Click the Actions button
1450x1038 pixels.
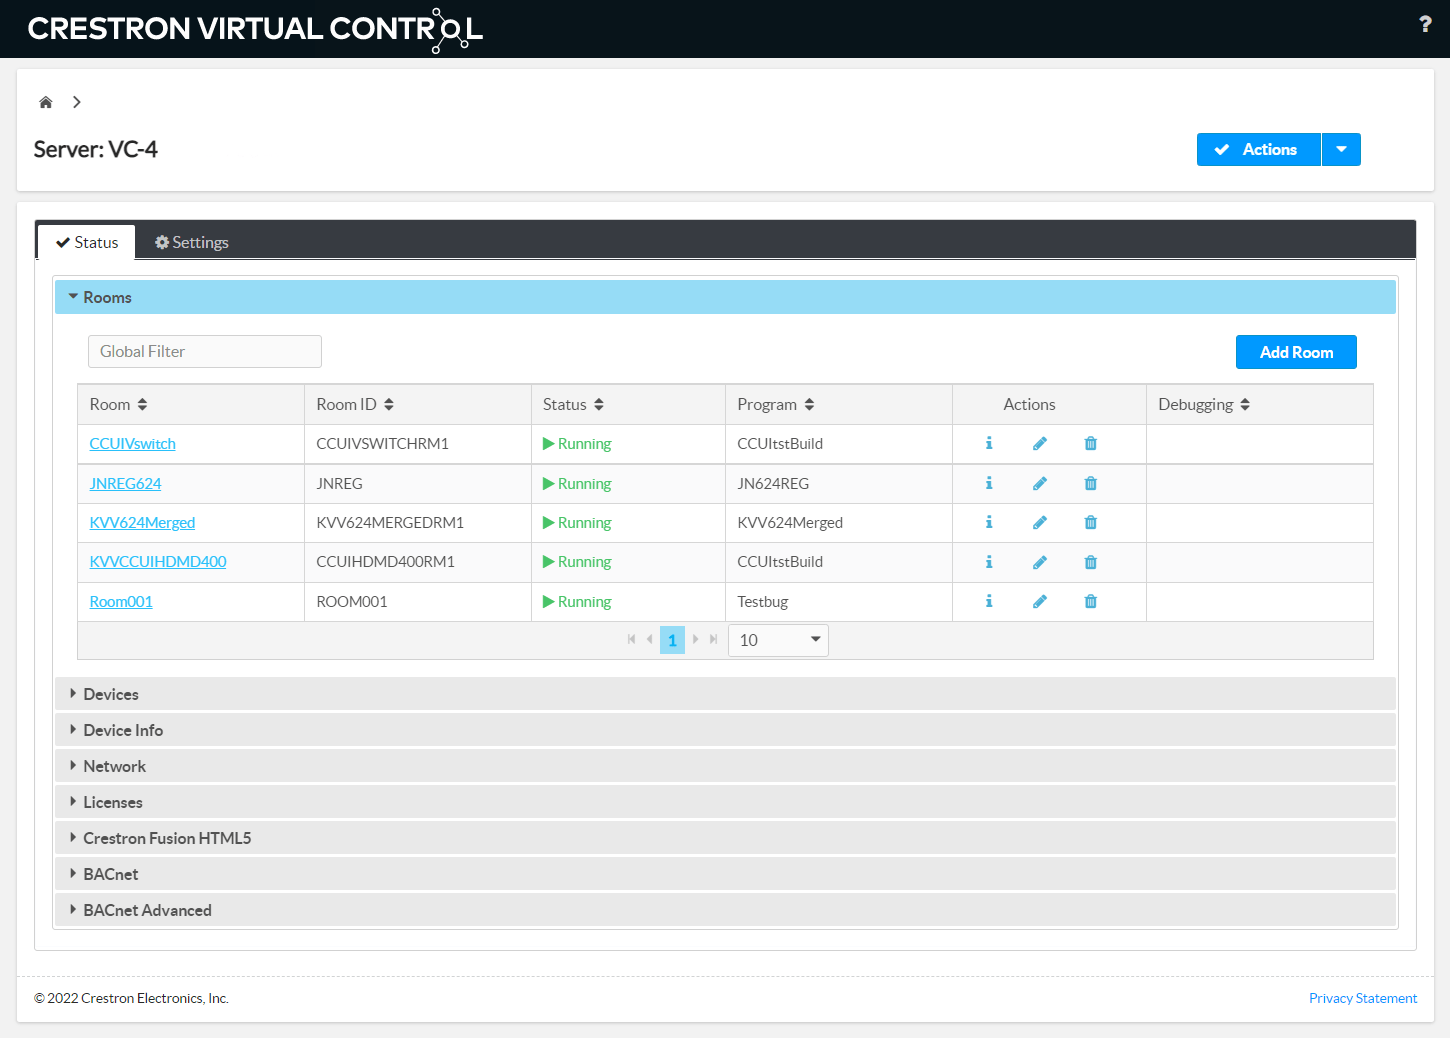pos(1259,149)
